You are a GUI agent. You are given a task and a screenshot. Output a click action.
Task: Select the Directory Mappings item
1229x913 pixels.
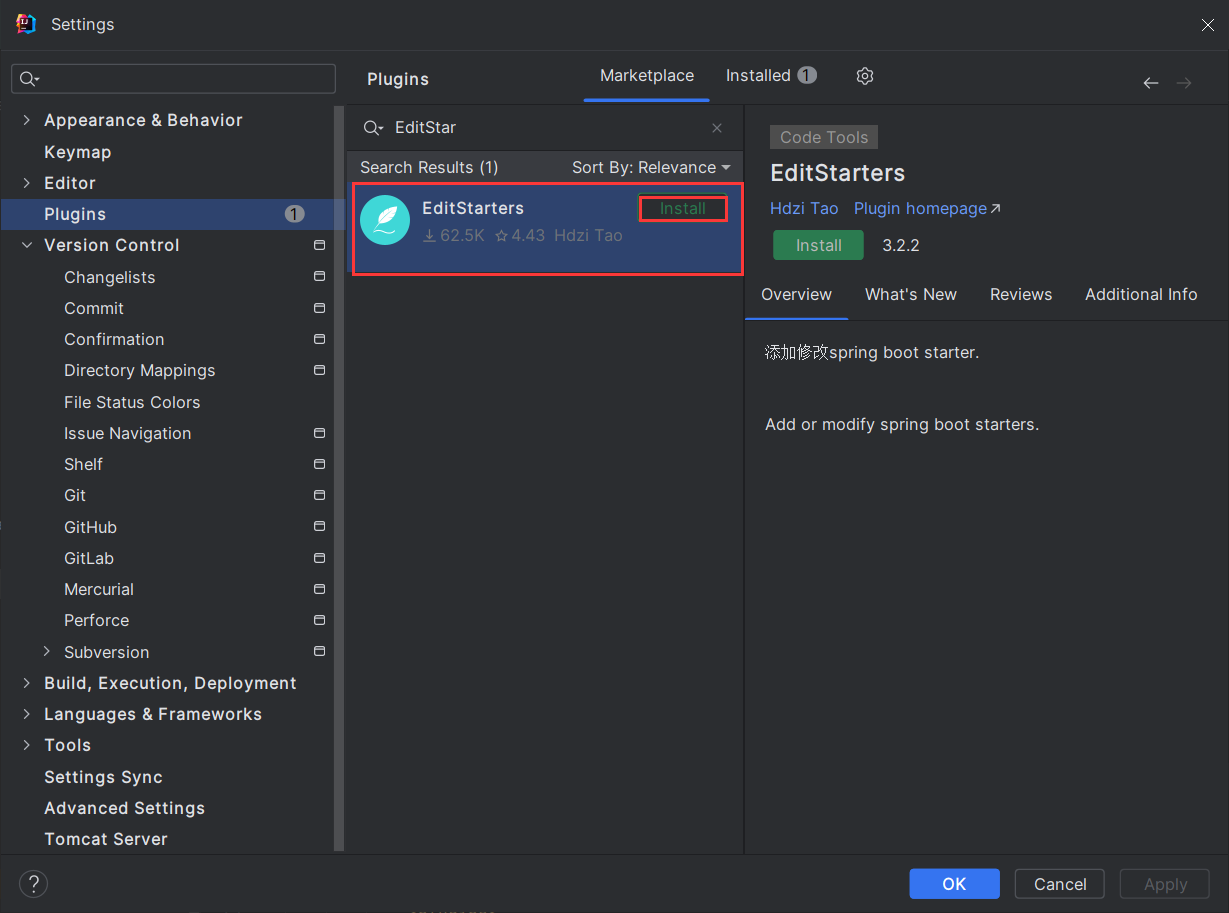click(140, 370)
